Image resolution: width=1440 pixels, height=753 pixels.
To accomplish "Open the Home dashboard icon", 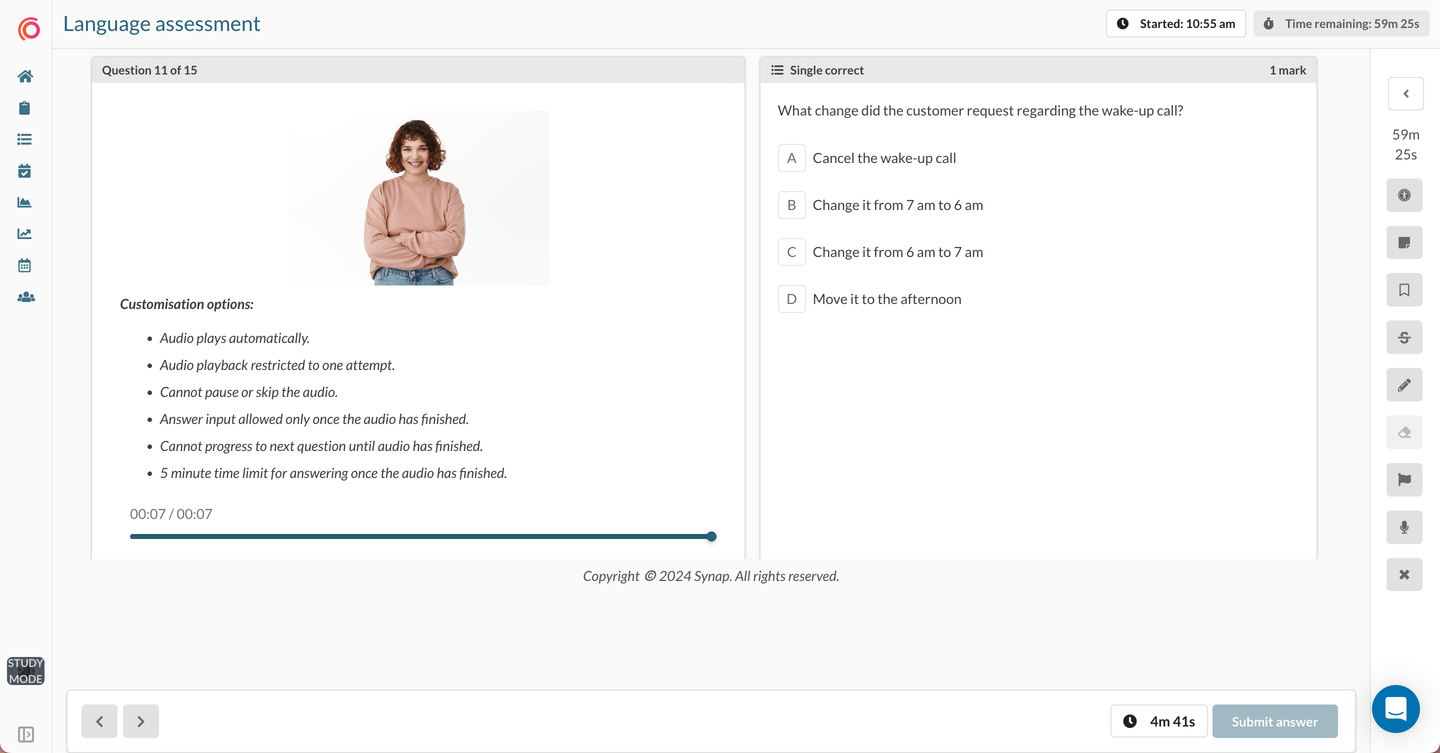I will (x=25, y=75).
